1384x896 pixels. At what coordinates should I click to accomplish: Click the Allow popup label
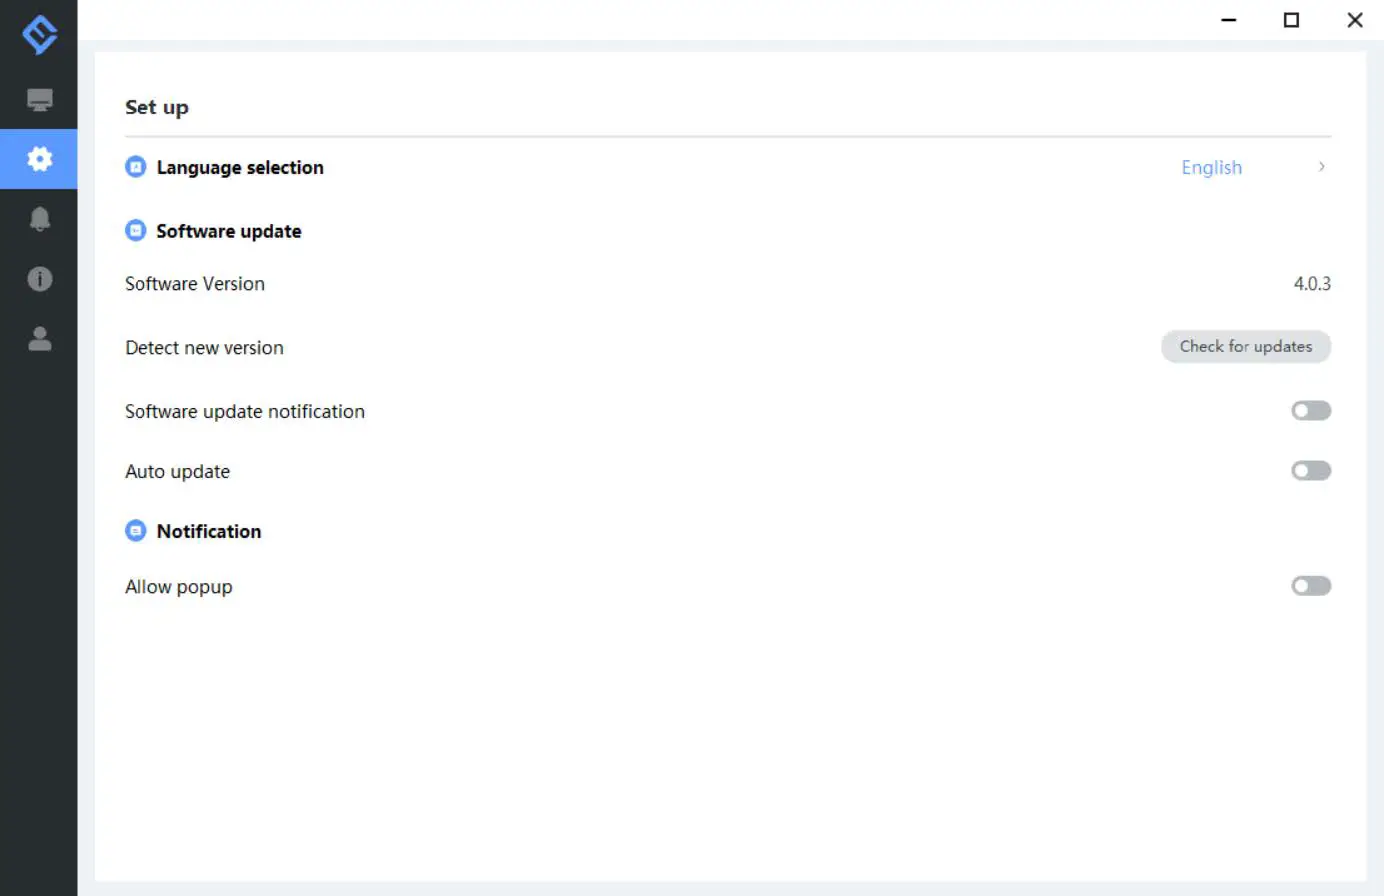coord(178,587)
